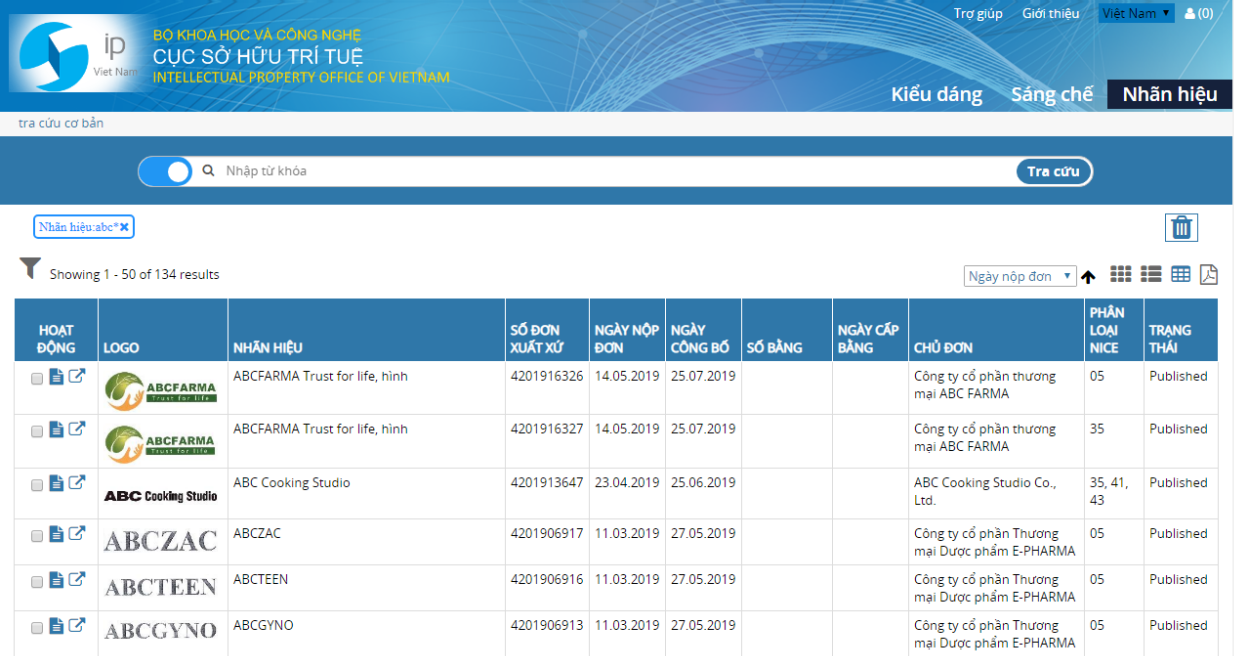Click the ABCZAC logo thumbnail

coord(161,541)
